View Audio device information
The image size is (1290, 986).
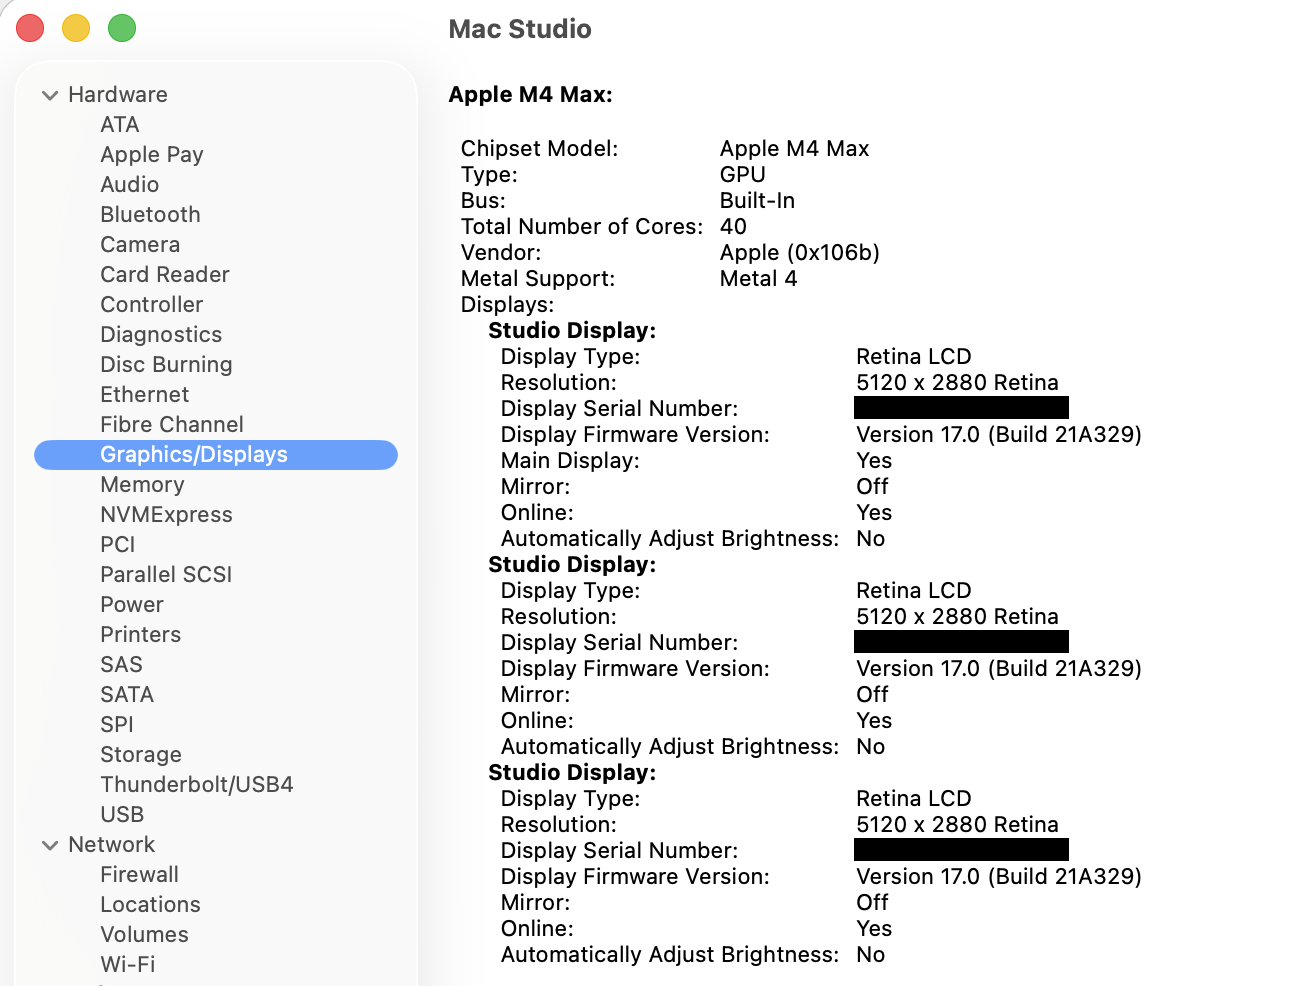coord(129,184)
